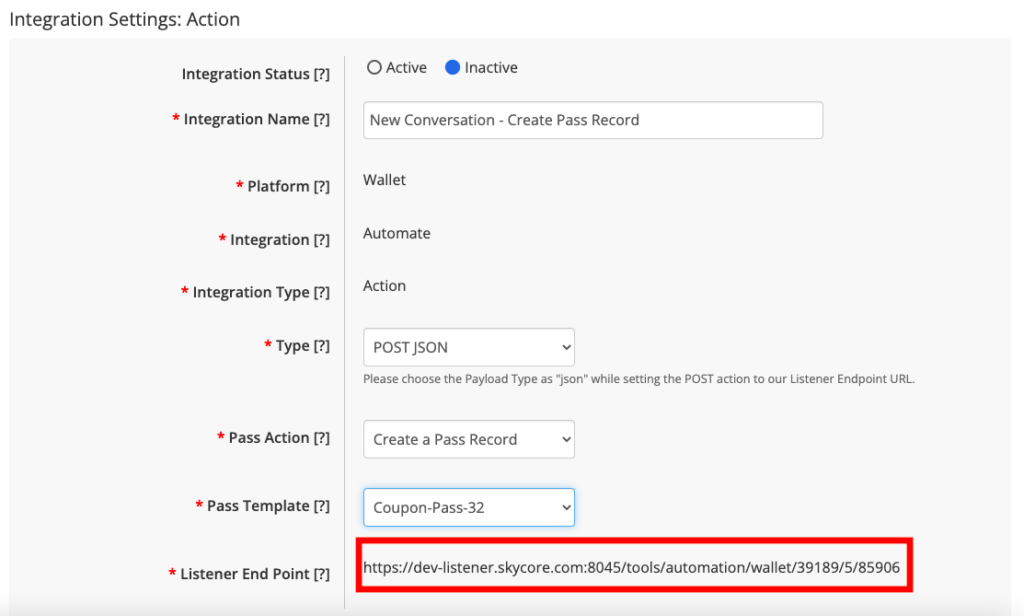The height and width of the screenshot is (616, 1024).
Task: Click the [?] help next to Platform
Action: (x=321, y=186)
